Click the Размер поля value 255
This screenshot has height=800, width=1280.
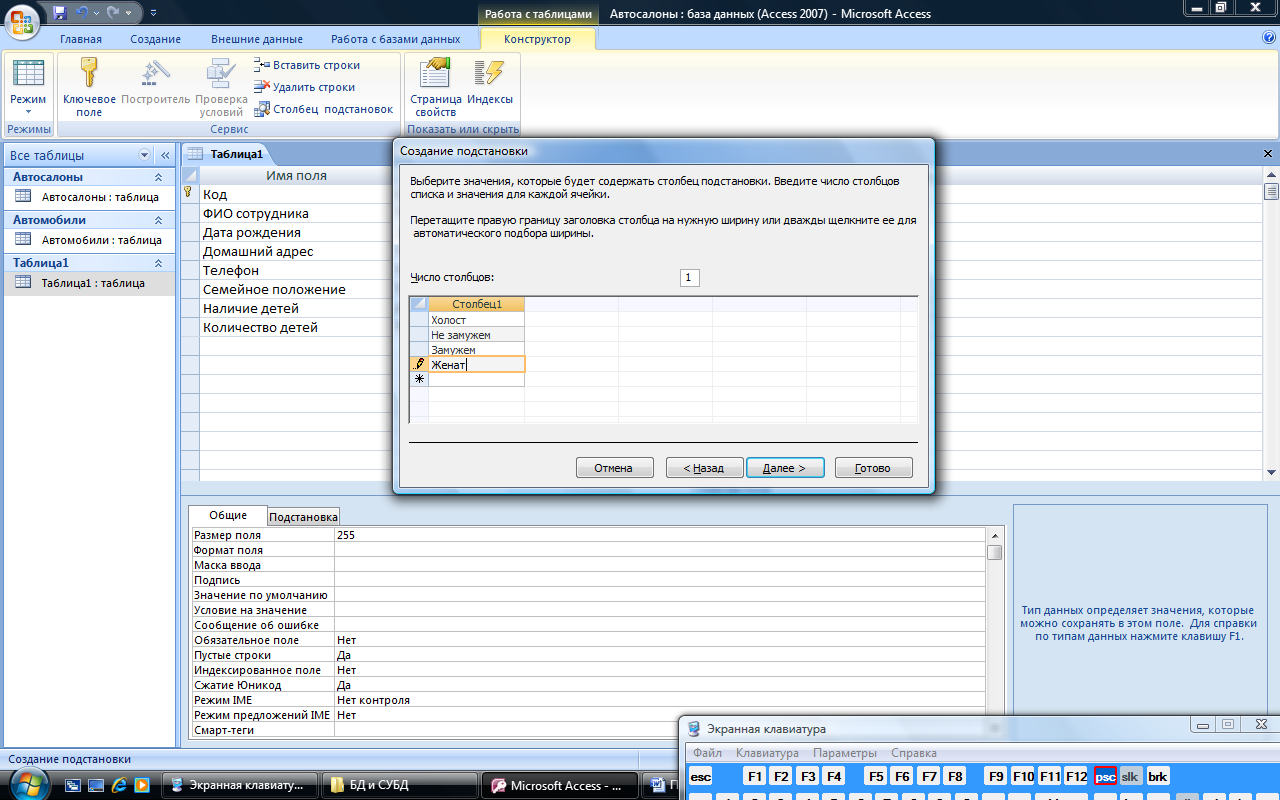(660, 535)
